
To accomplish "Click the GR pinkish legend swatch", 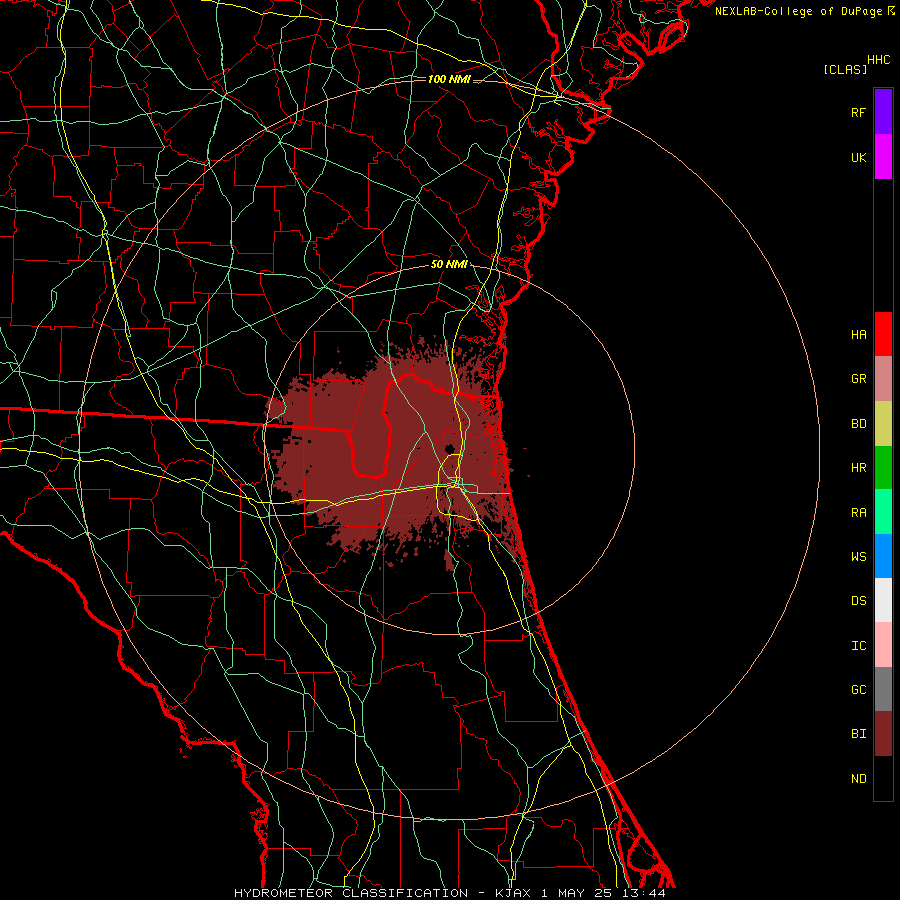I will point(883,379).
